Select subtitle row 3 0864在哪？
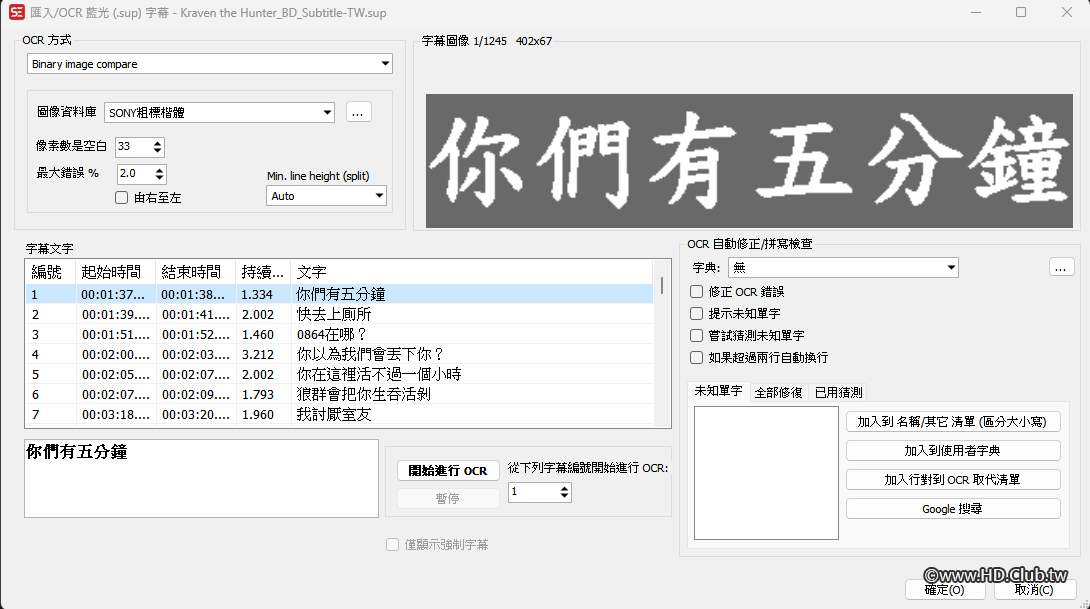Image resolution: width=1090 pixels, height=609 pixels. (340, 334)
